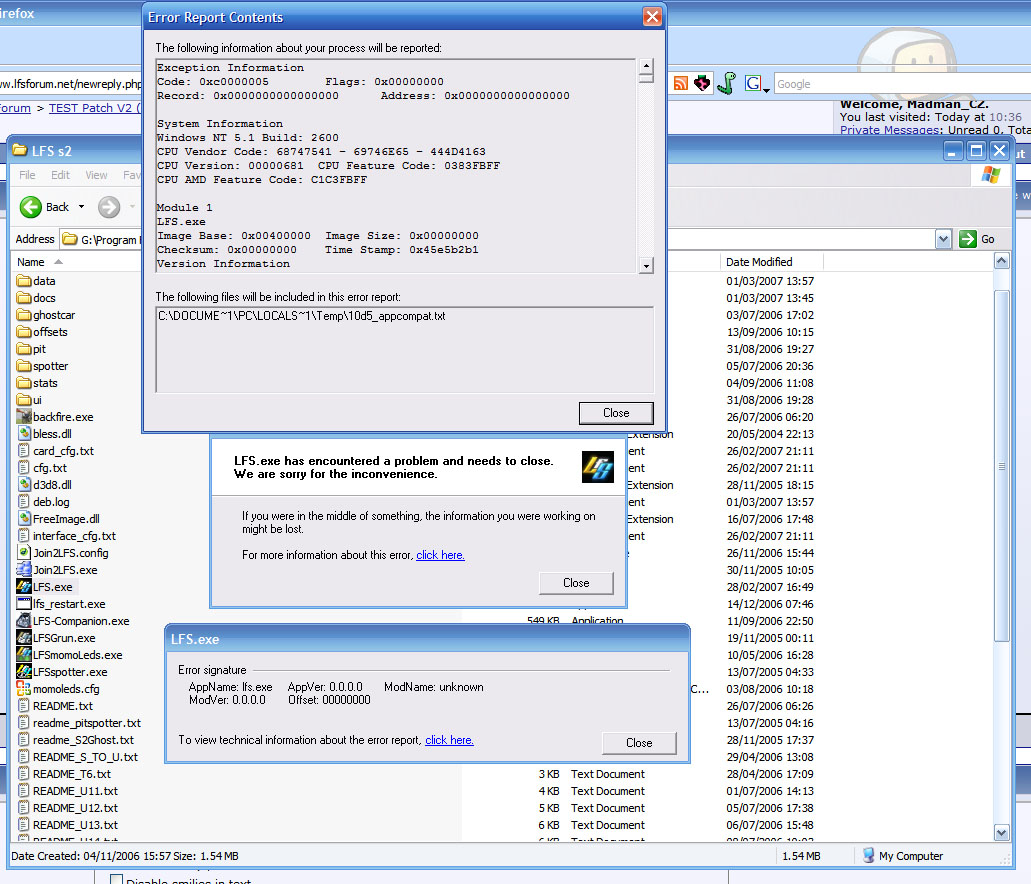Select bless.dll file
This screenshot has width=1031, height=884.
coord(45,434)
